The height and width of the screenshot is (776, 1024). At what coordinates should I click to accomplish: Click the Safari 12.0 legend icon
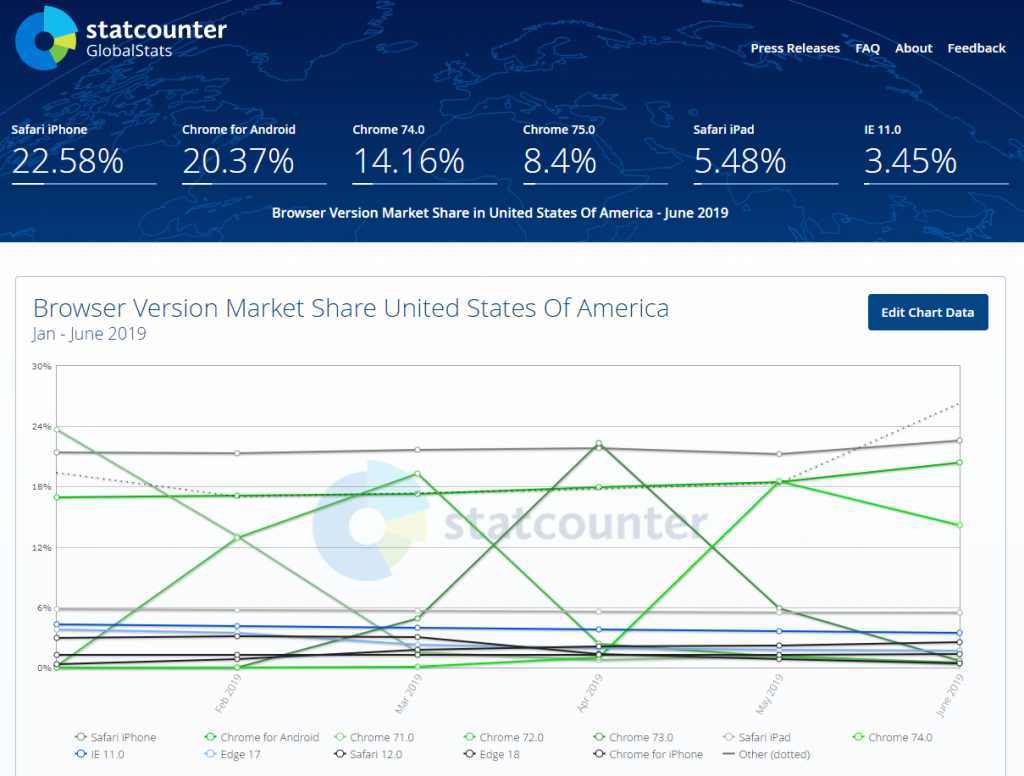[x=340, y=754]
